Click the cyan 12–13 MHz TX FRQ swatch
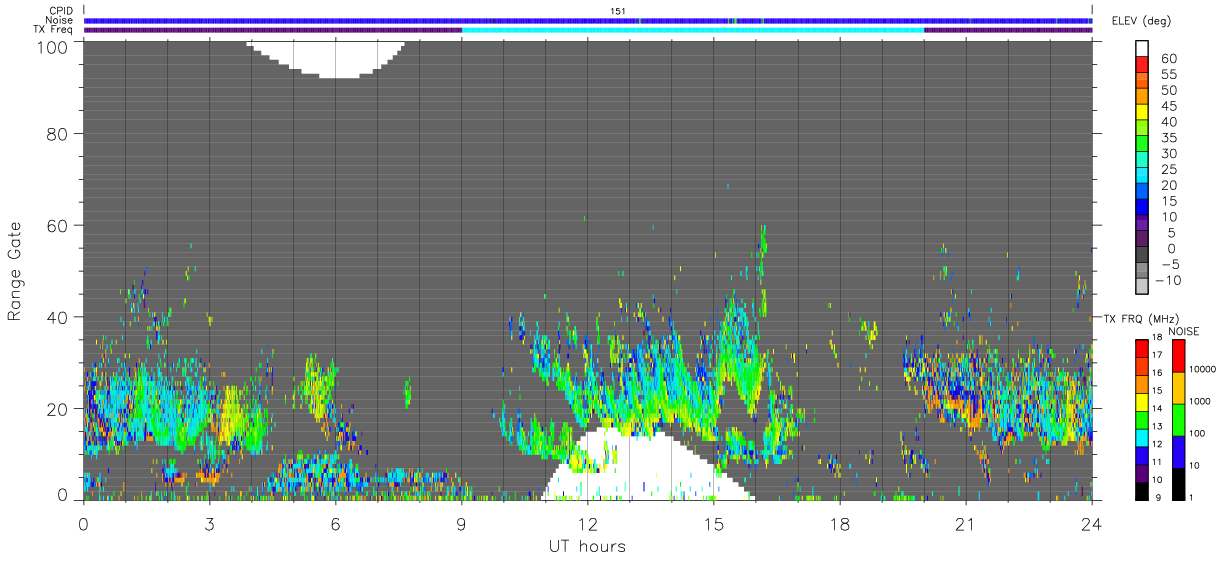This screenshot has height=567, width=1228. click(1142, 436)
